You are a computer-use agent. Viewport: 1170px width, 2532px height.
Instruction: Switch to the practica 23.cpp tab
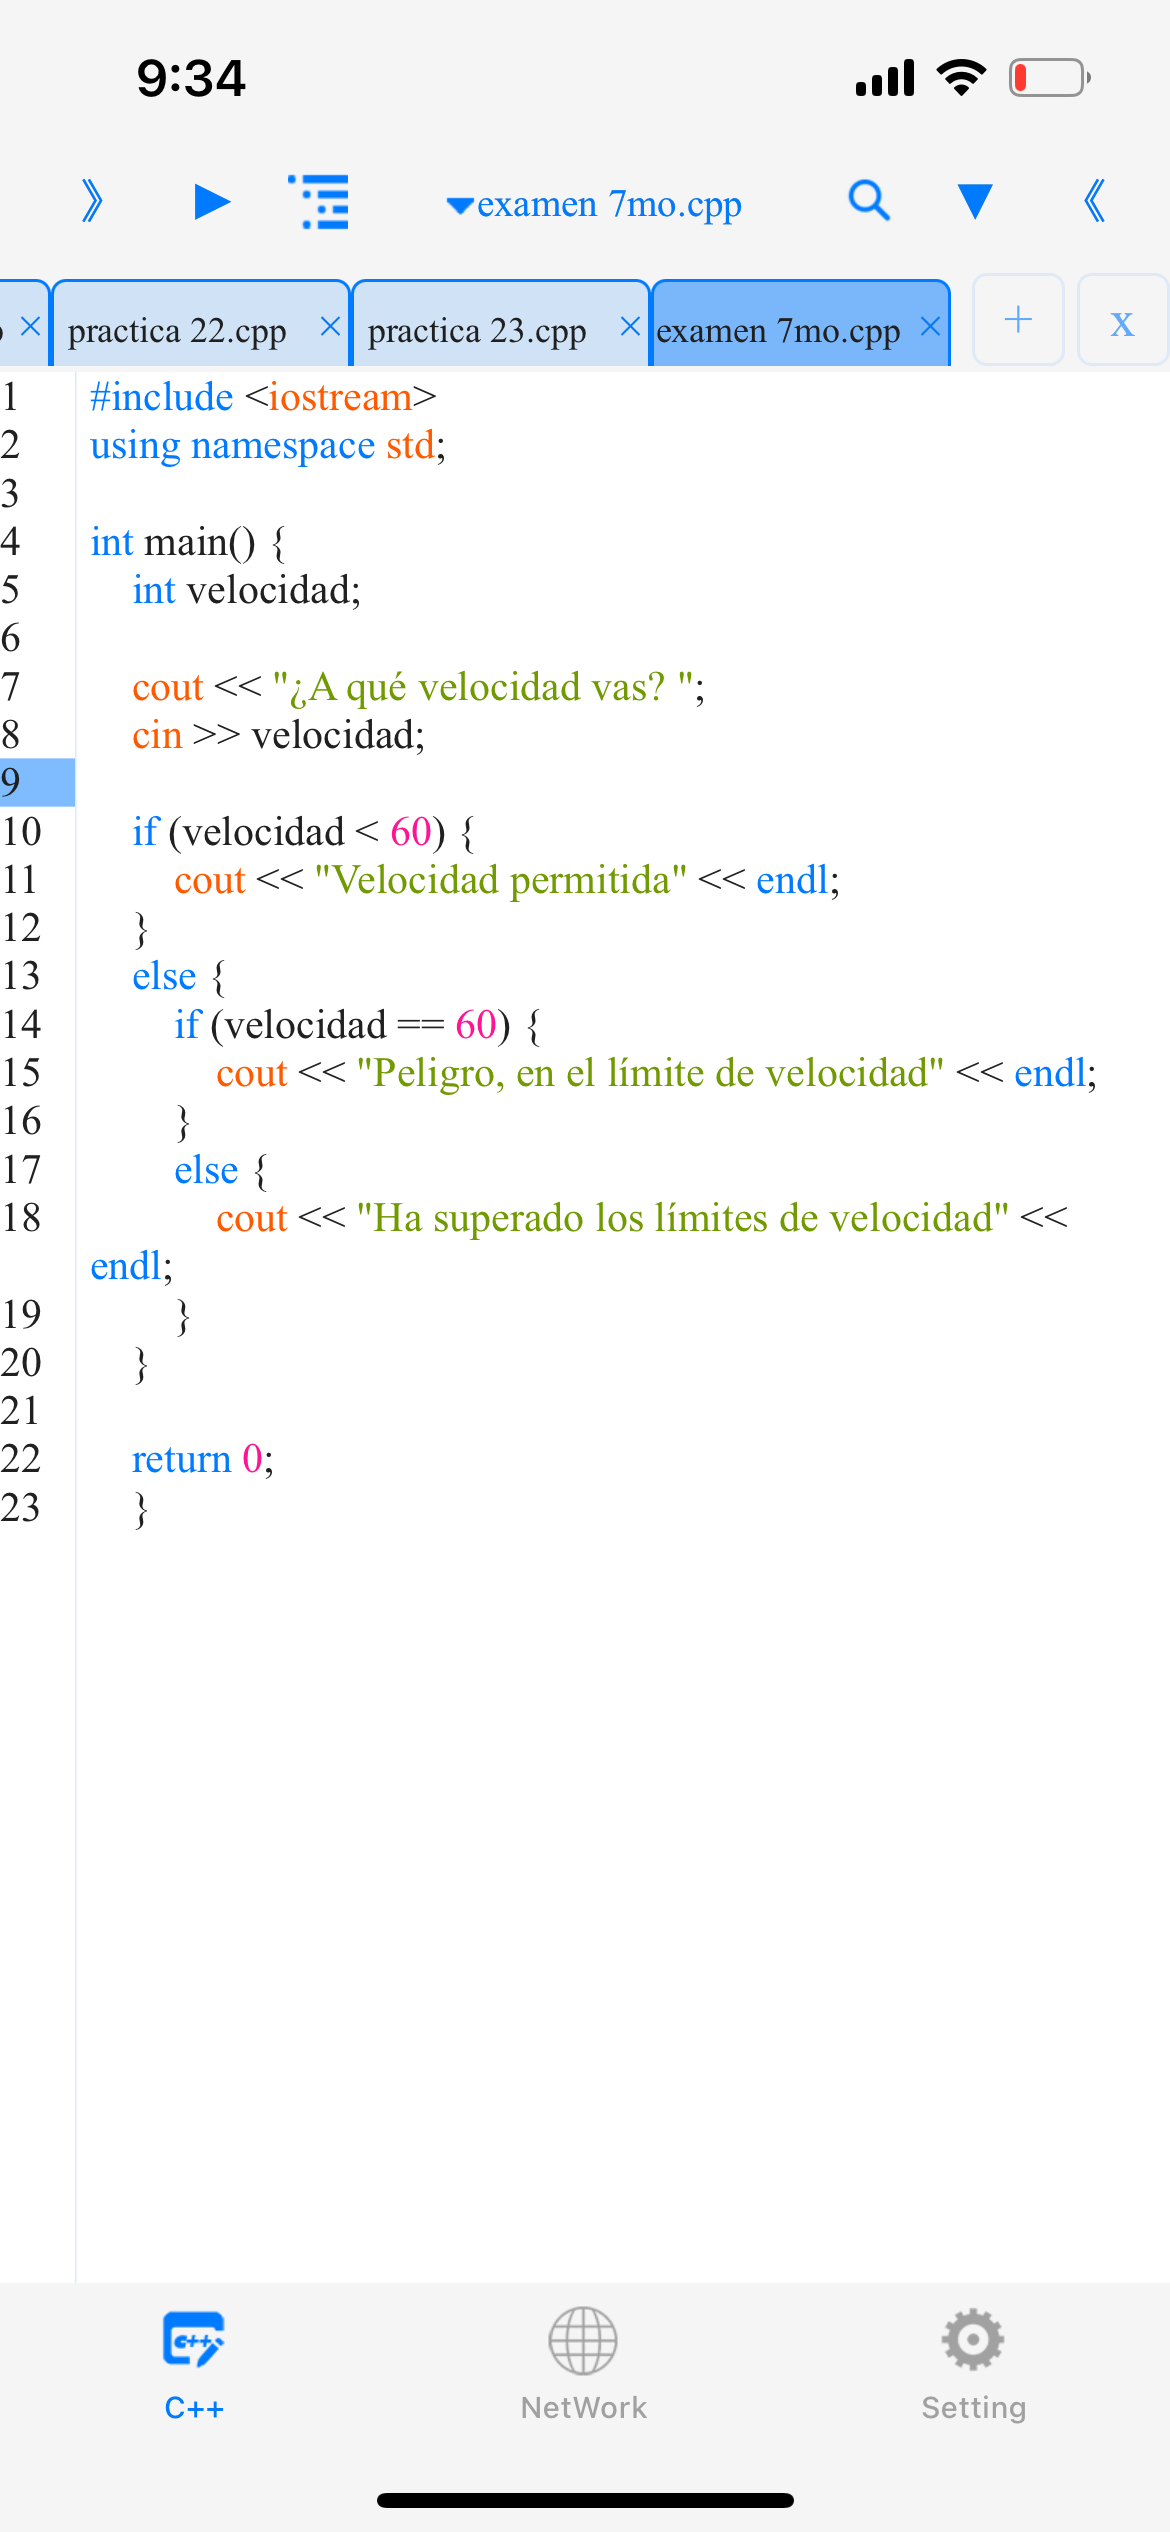coord(478,330)
